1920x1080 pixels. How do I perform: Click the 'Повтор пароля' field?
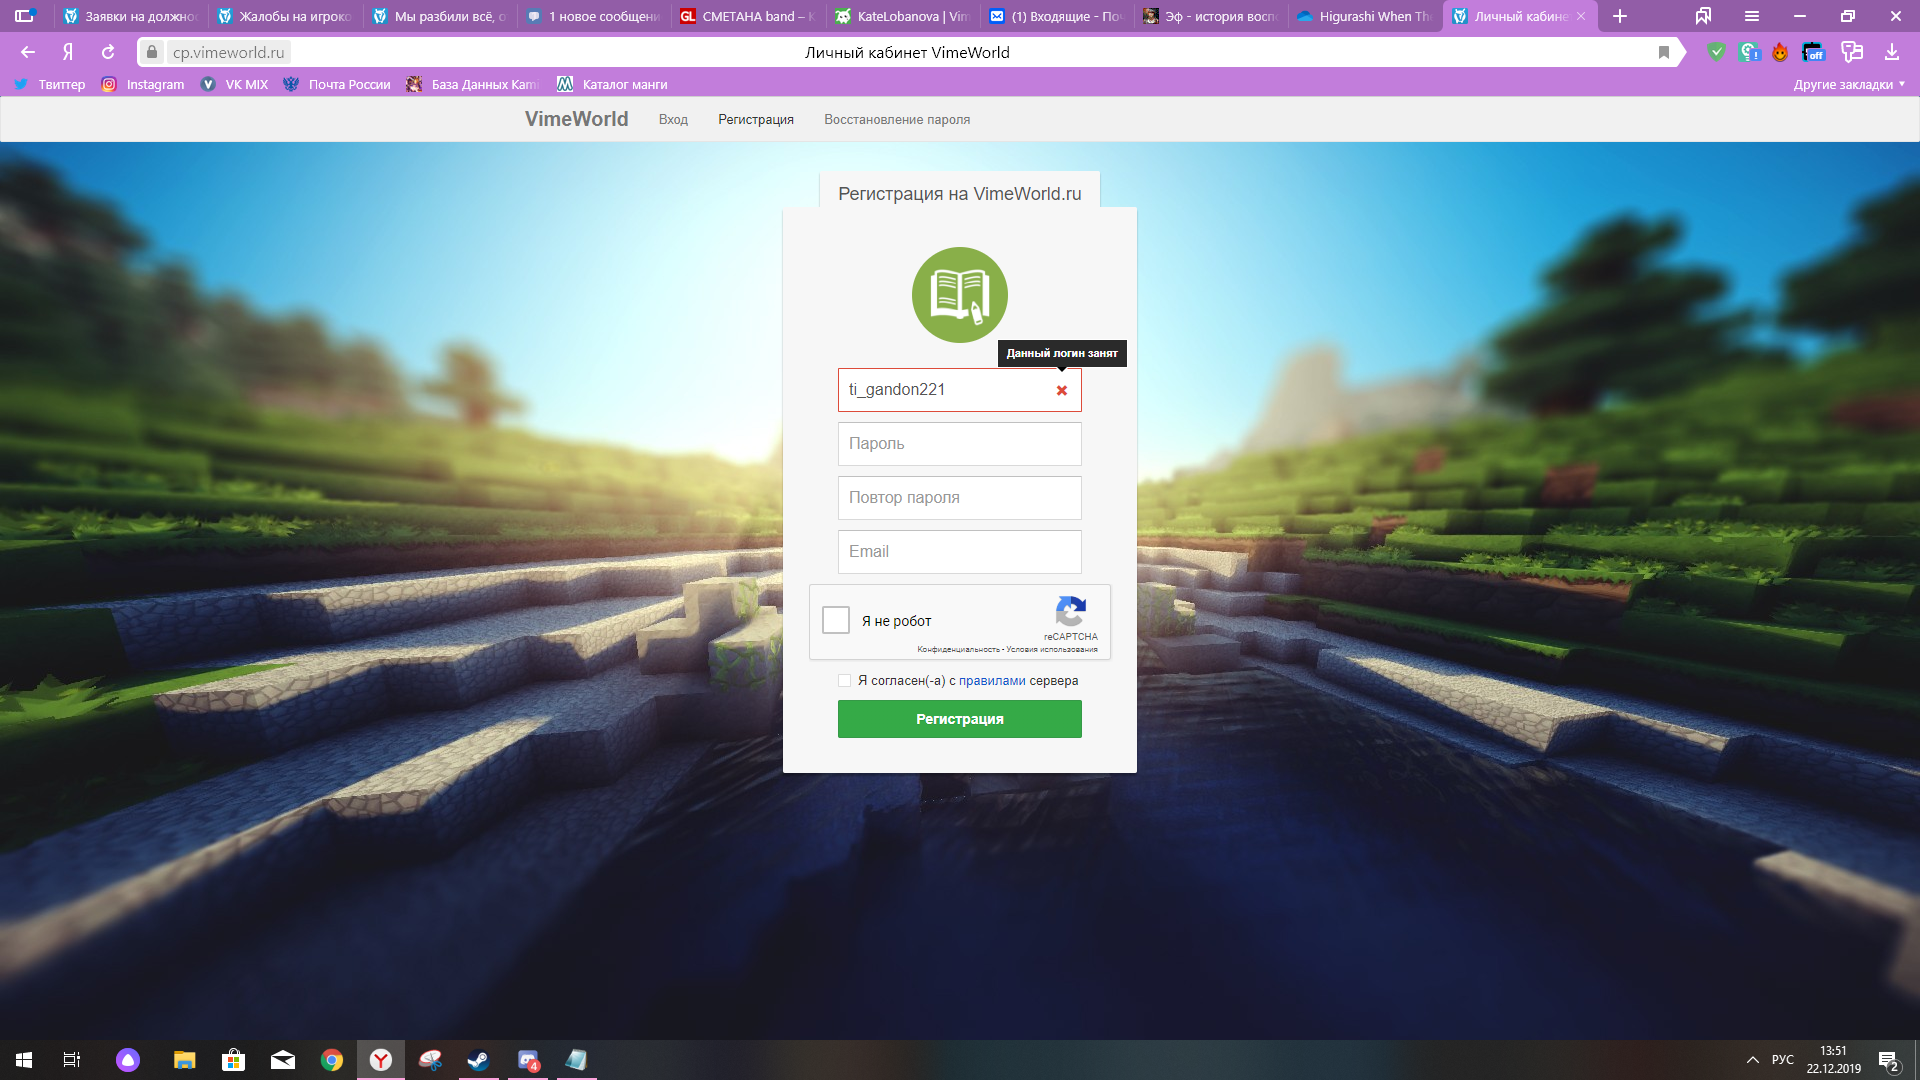960,498
